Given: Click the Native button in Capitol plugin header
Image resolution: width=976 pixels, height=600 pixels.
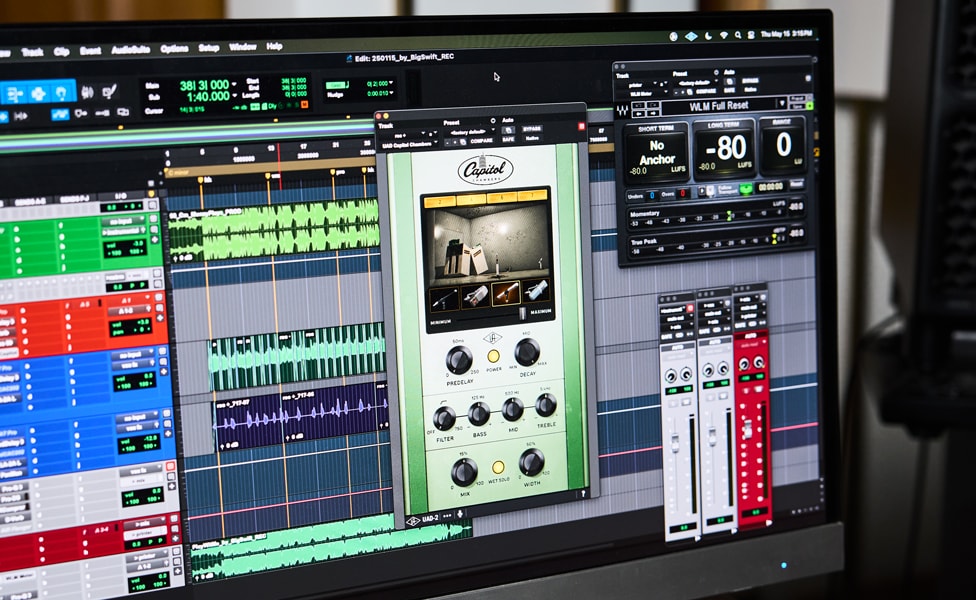Looking at the screenshot, I should (x=532, y=138).
